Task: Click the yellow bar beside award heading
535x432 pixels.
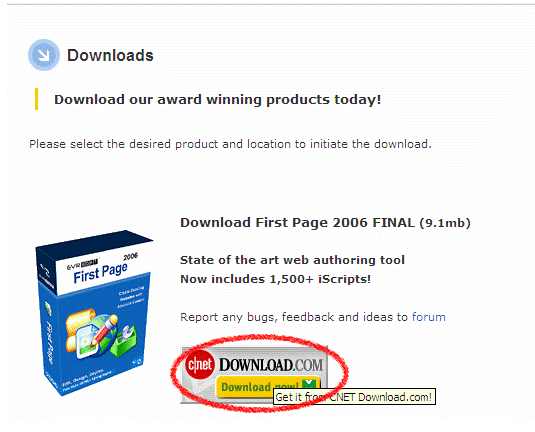Action: [x=37, y=99]
